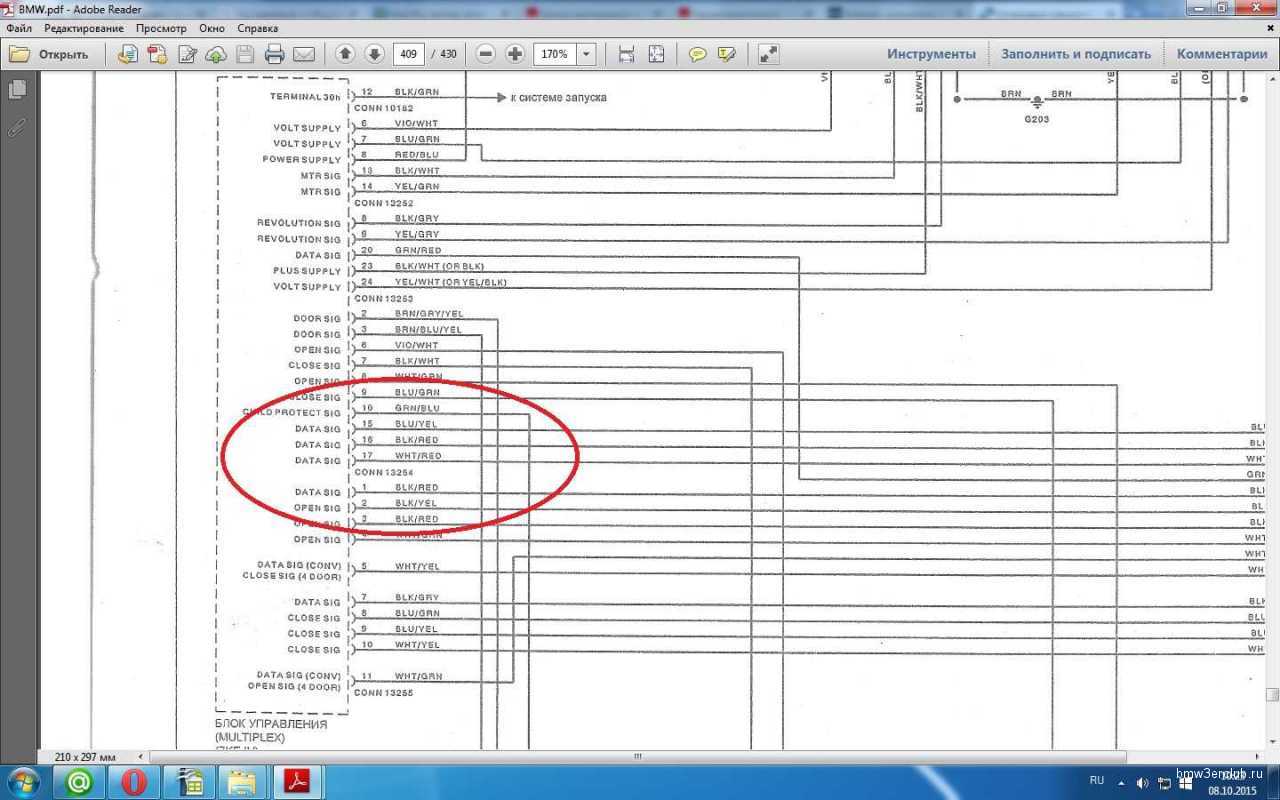The width and height of the screenshot is (1280, 800).
Task: Click the vertical scrollbar thumb
Action: pyautogui.click(x=1272, y=695)
